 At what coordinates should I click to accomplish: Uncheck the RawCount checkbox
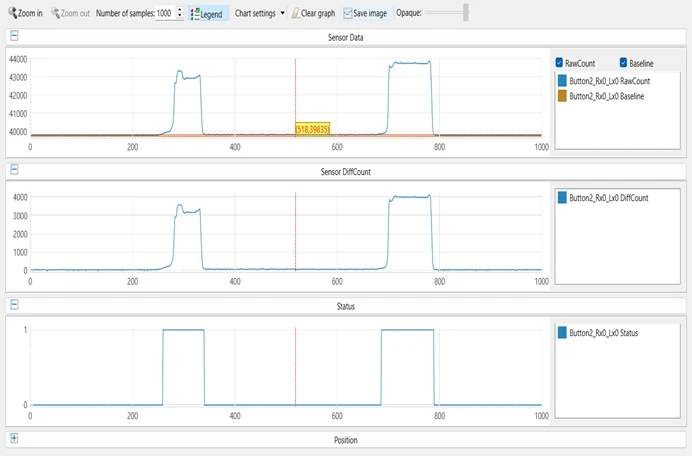(x=559, y=63)
